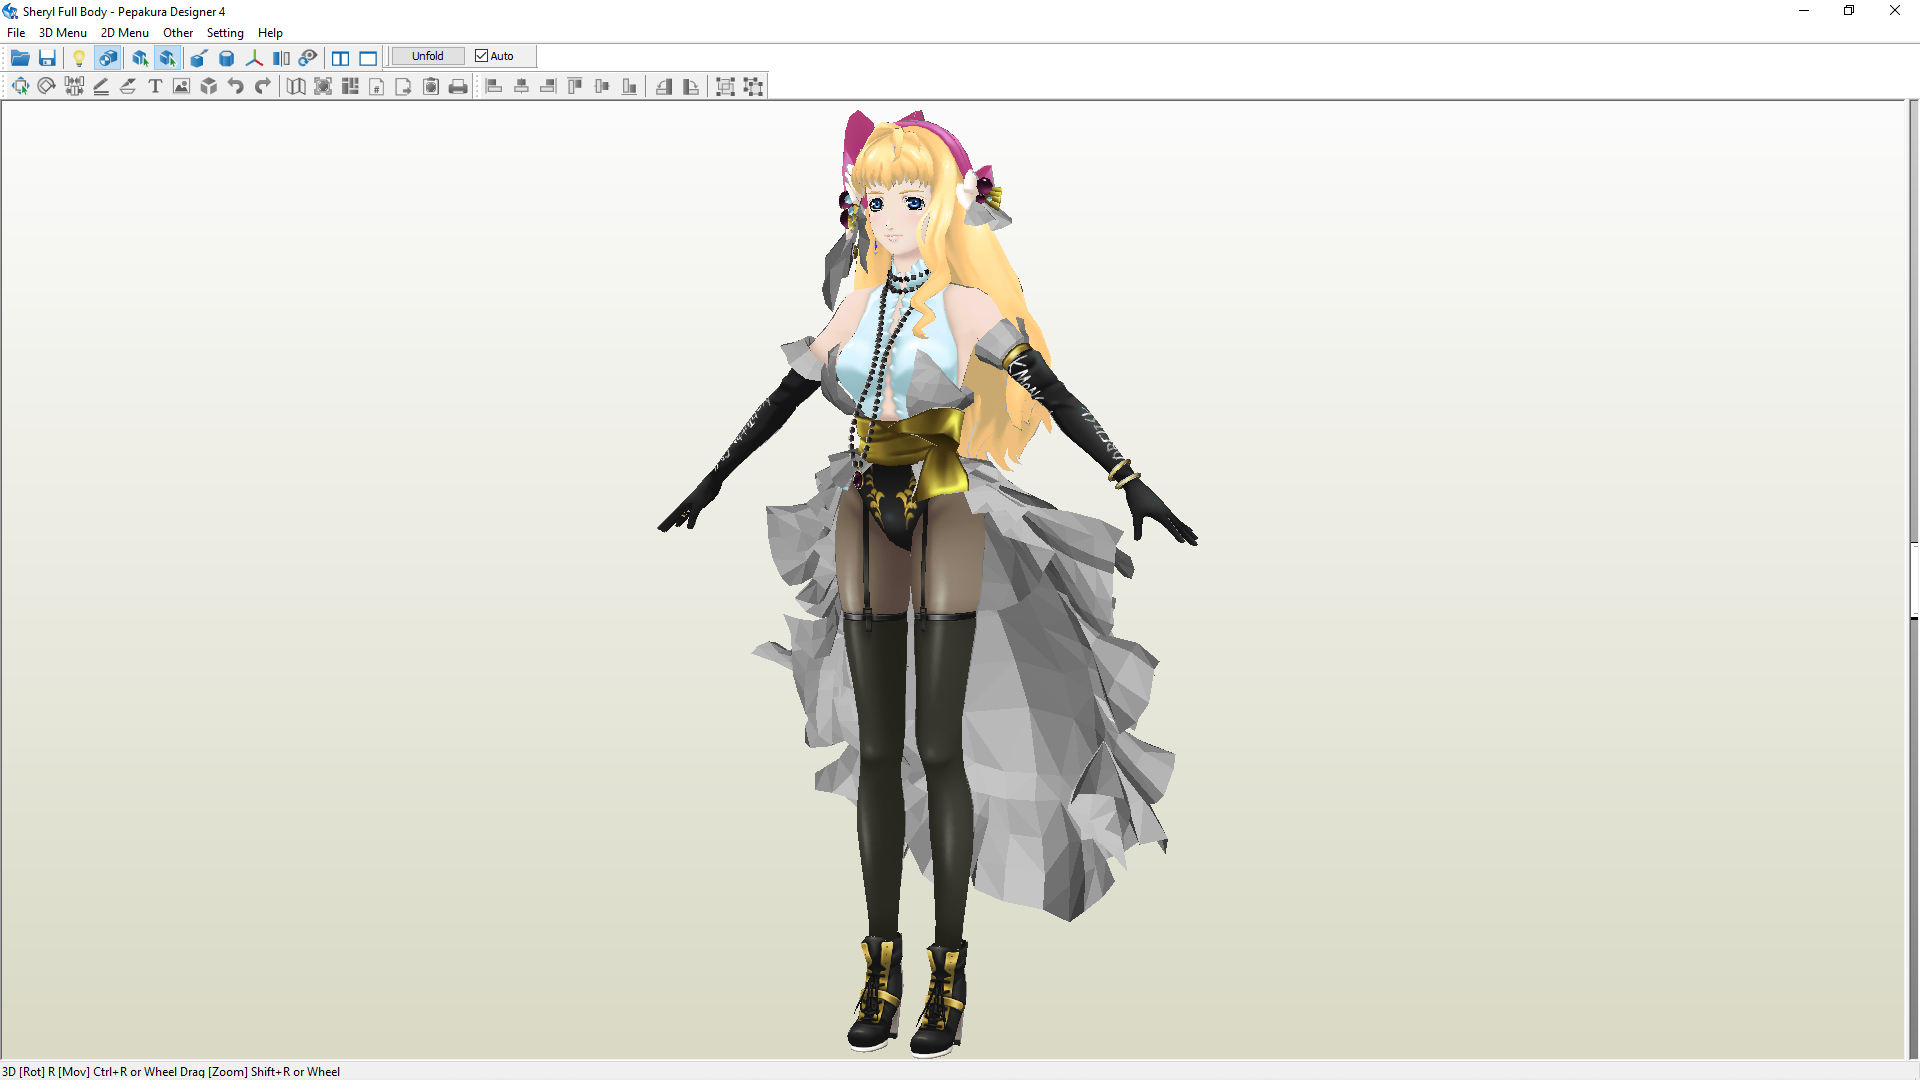
Task: Open the 2D Menu
Action: (x=125, y=32)
